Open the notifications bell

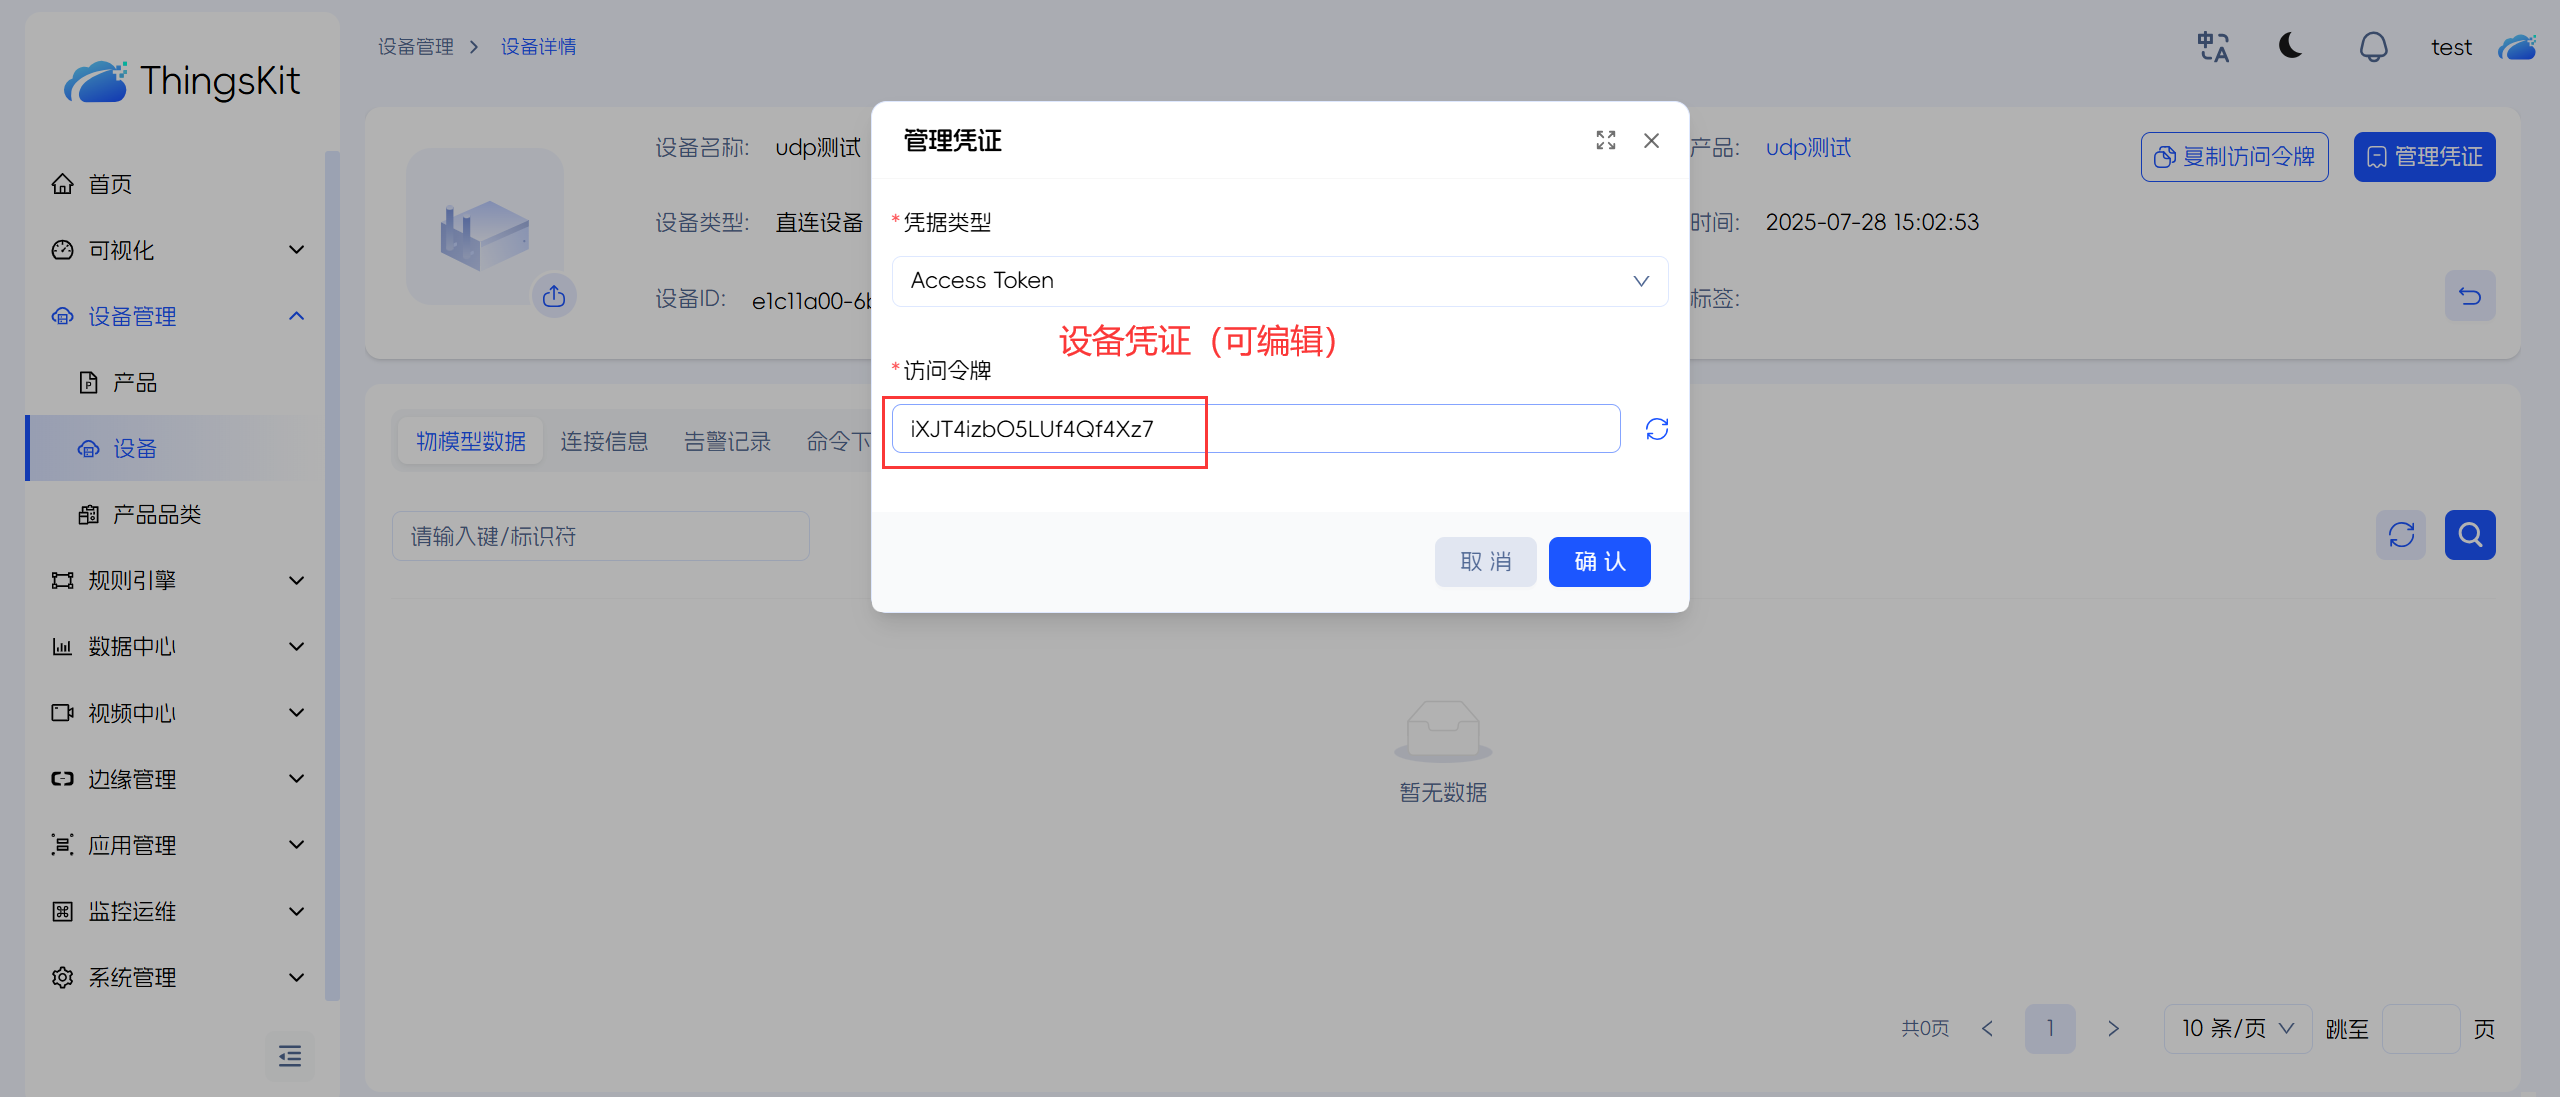click(x=2373, y=47)
